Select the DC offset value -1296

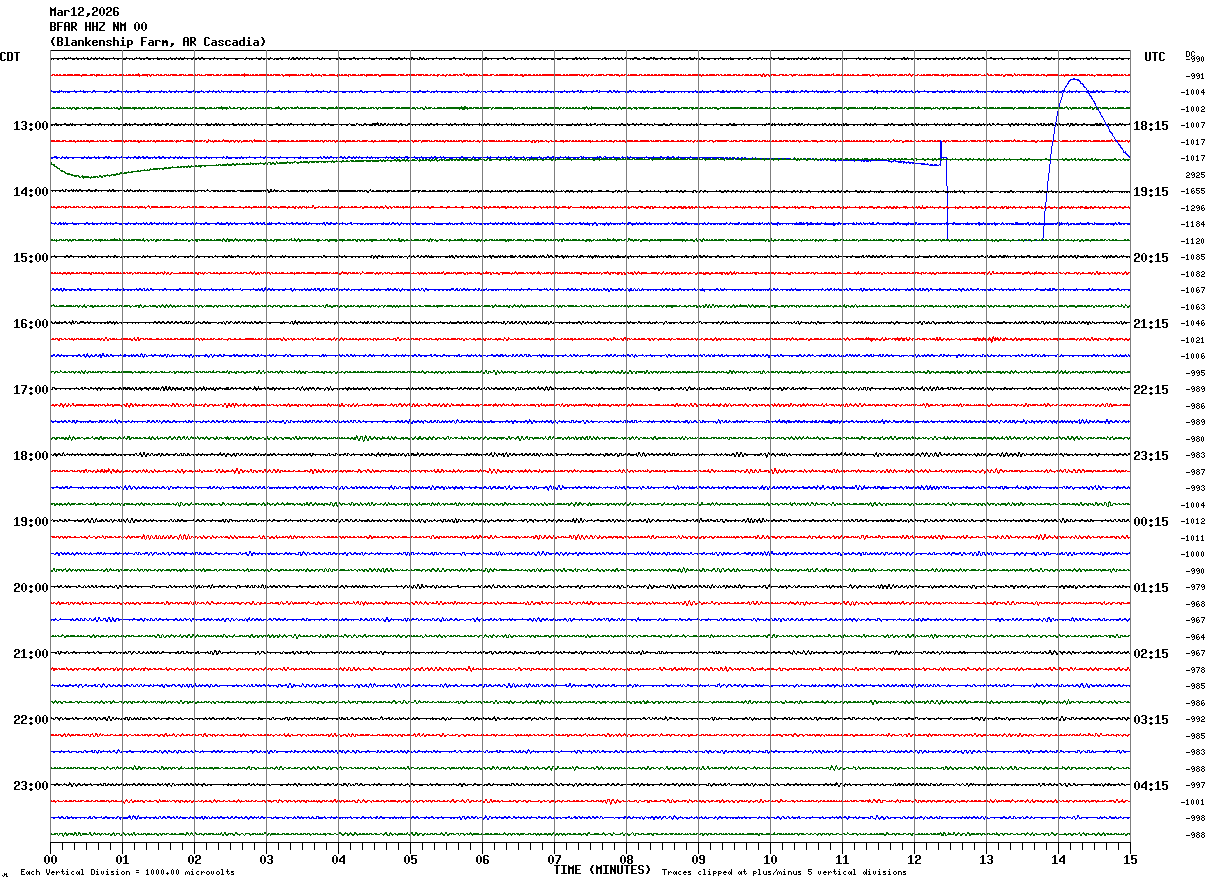(x=1194, y=208)
